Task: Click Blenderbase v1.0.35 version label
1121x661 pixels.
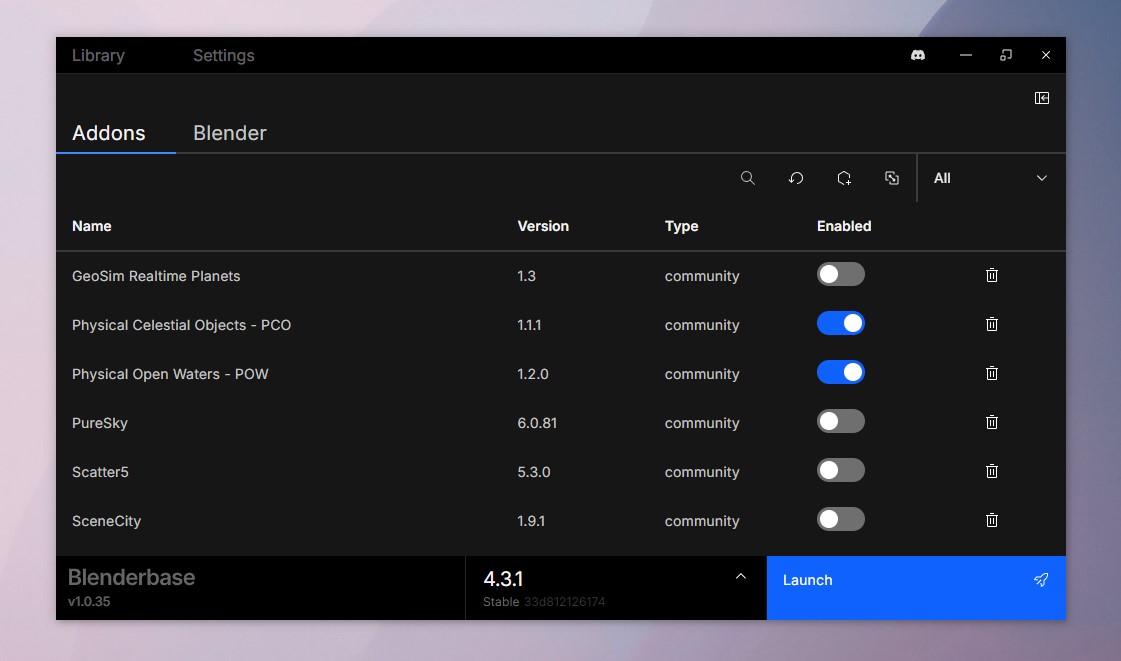Action: [x=89, y=602]
